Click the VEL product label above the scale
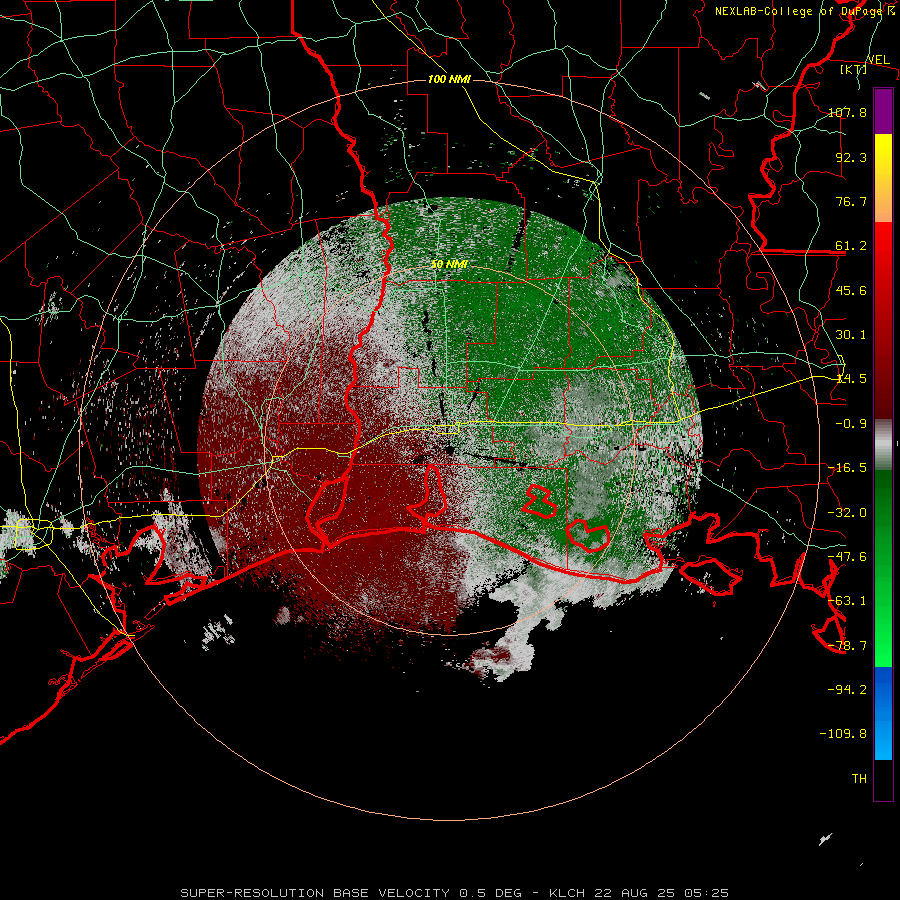 [x=878, y=60]
